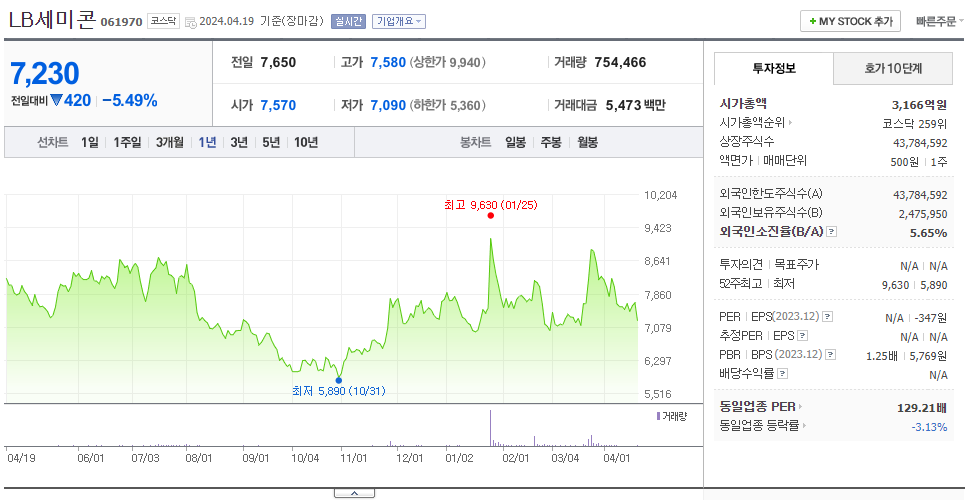Select the 3개월 line chart period
Viewport: 968px width, 500px height.
click(170, 143)
